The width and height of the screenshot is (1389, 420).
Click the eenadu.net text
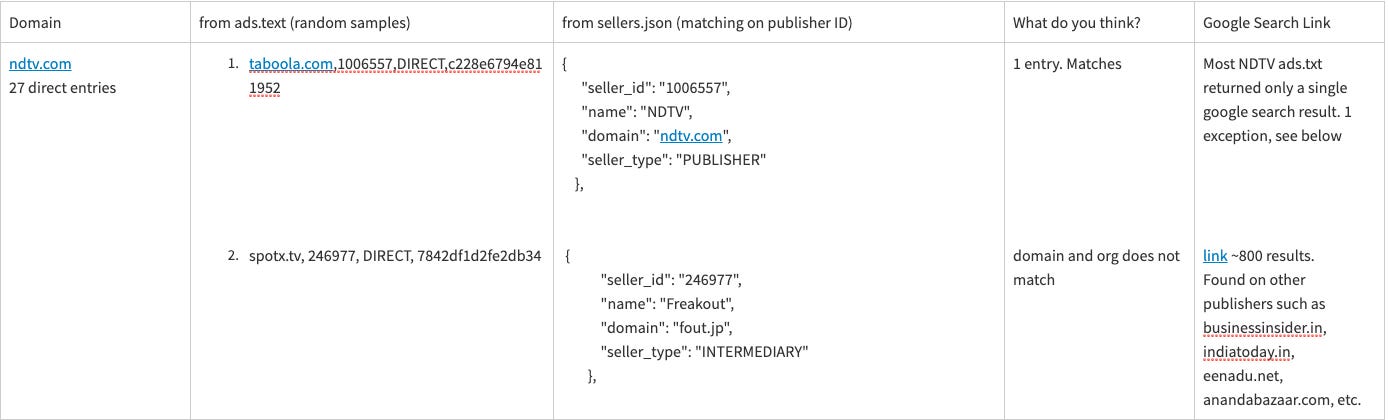[x=1243, y=376]
